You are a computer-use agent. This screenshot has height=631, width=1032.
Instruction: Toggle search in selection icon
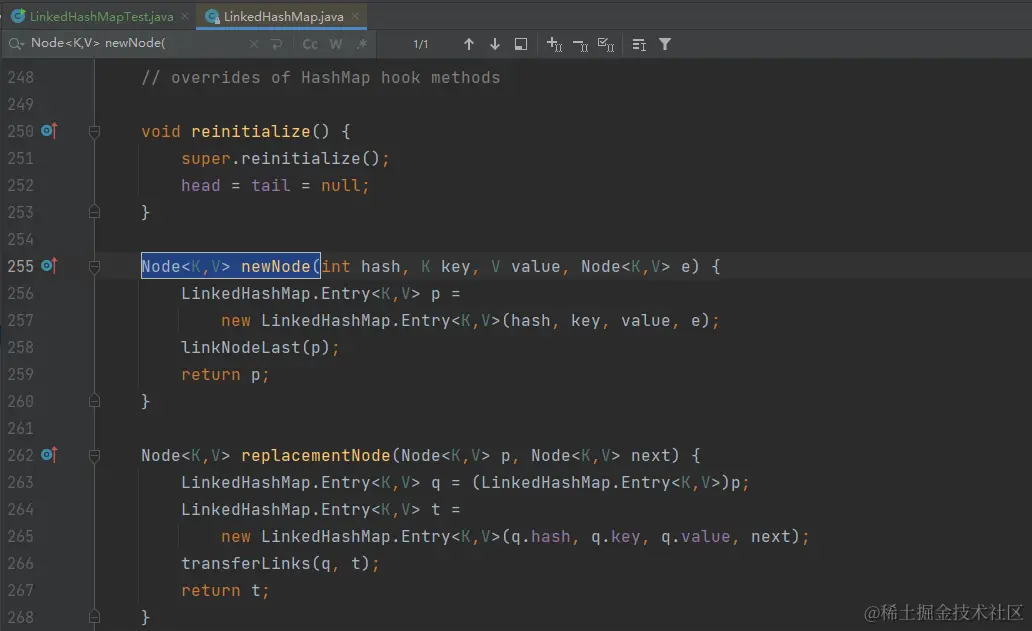pos(638,45)
